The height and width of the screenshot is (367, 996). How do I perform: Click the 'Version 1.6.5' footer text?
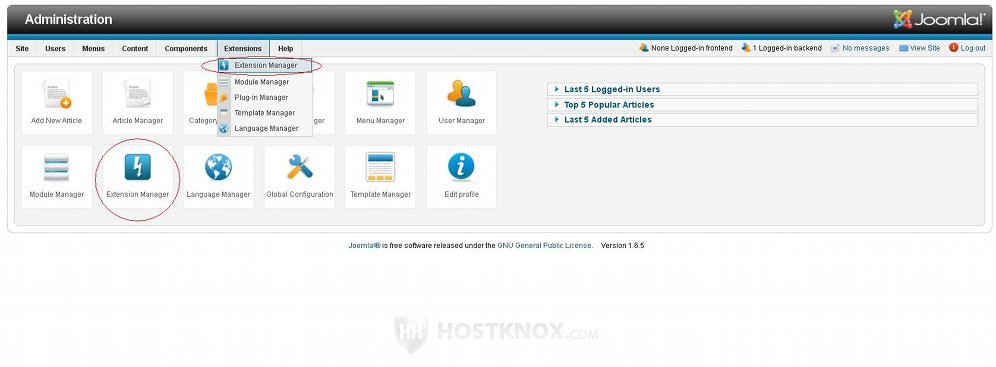click(622, 245)
